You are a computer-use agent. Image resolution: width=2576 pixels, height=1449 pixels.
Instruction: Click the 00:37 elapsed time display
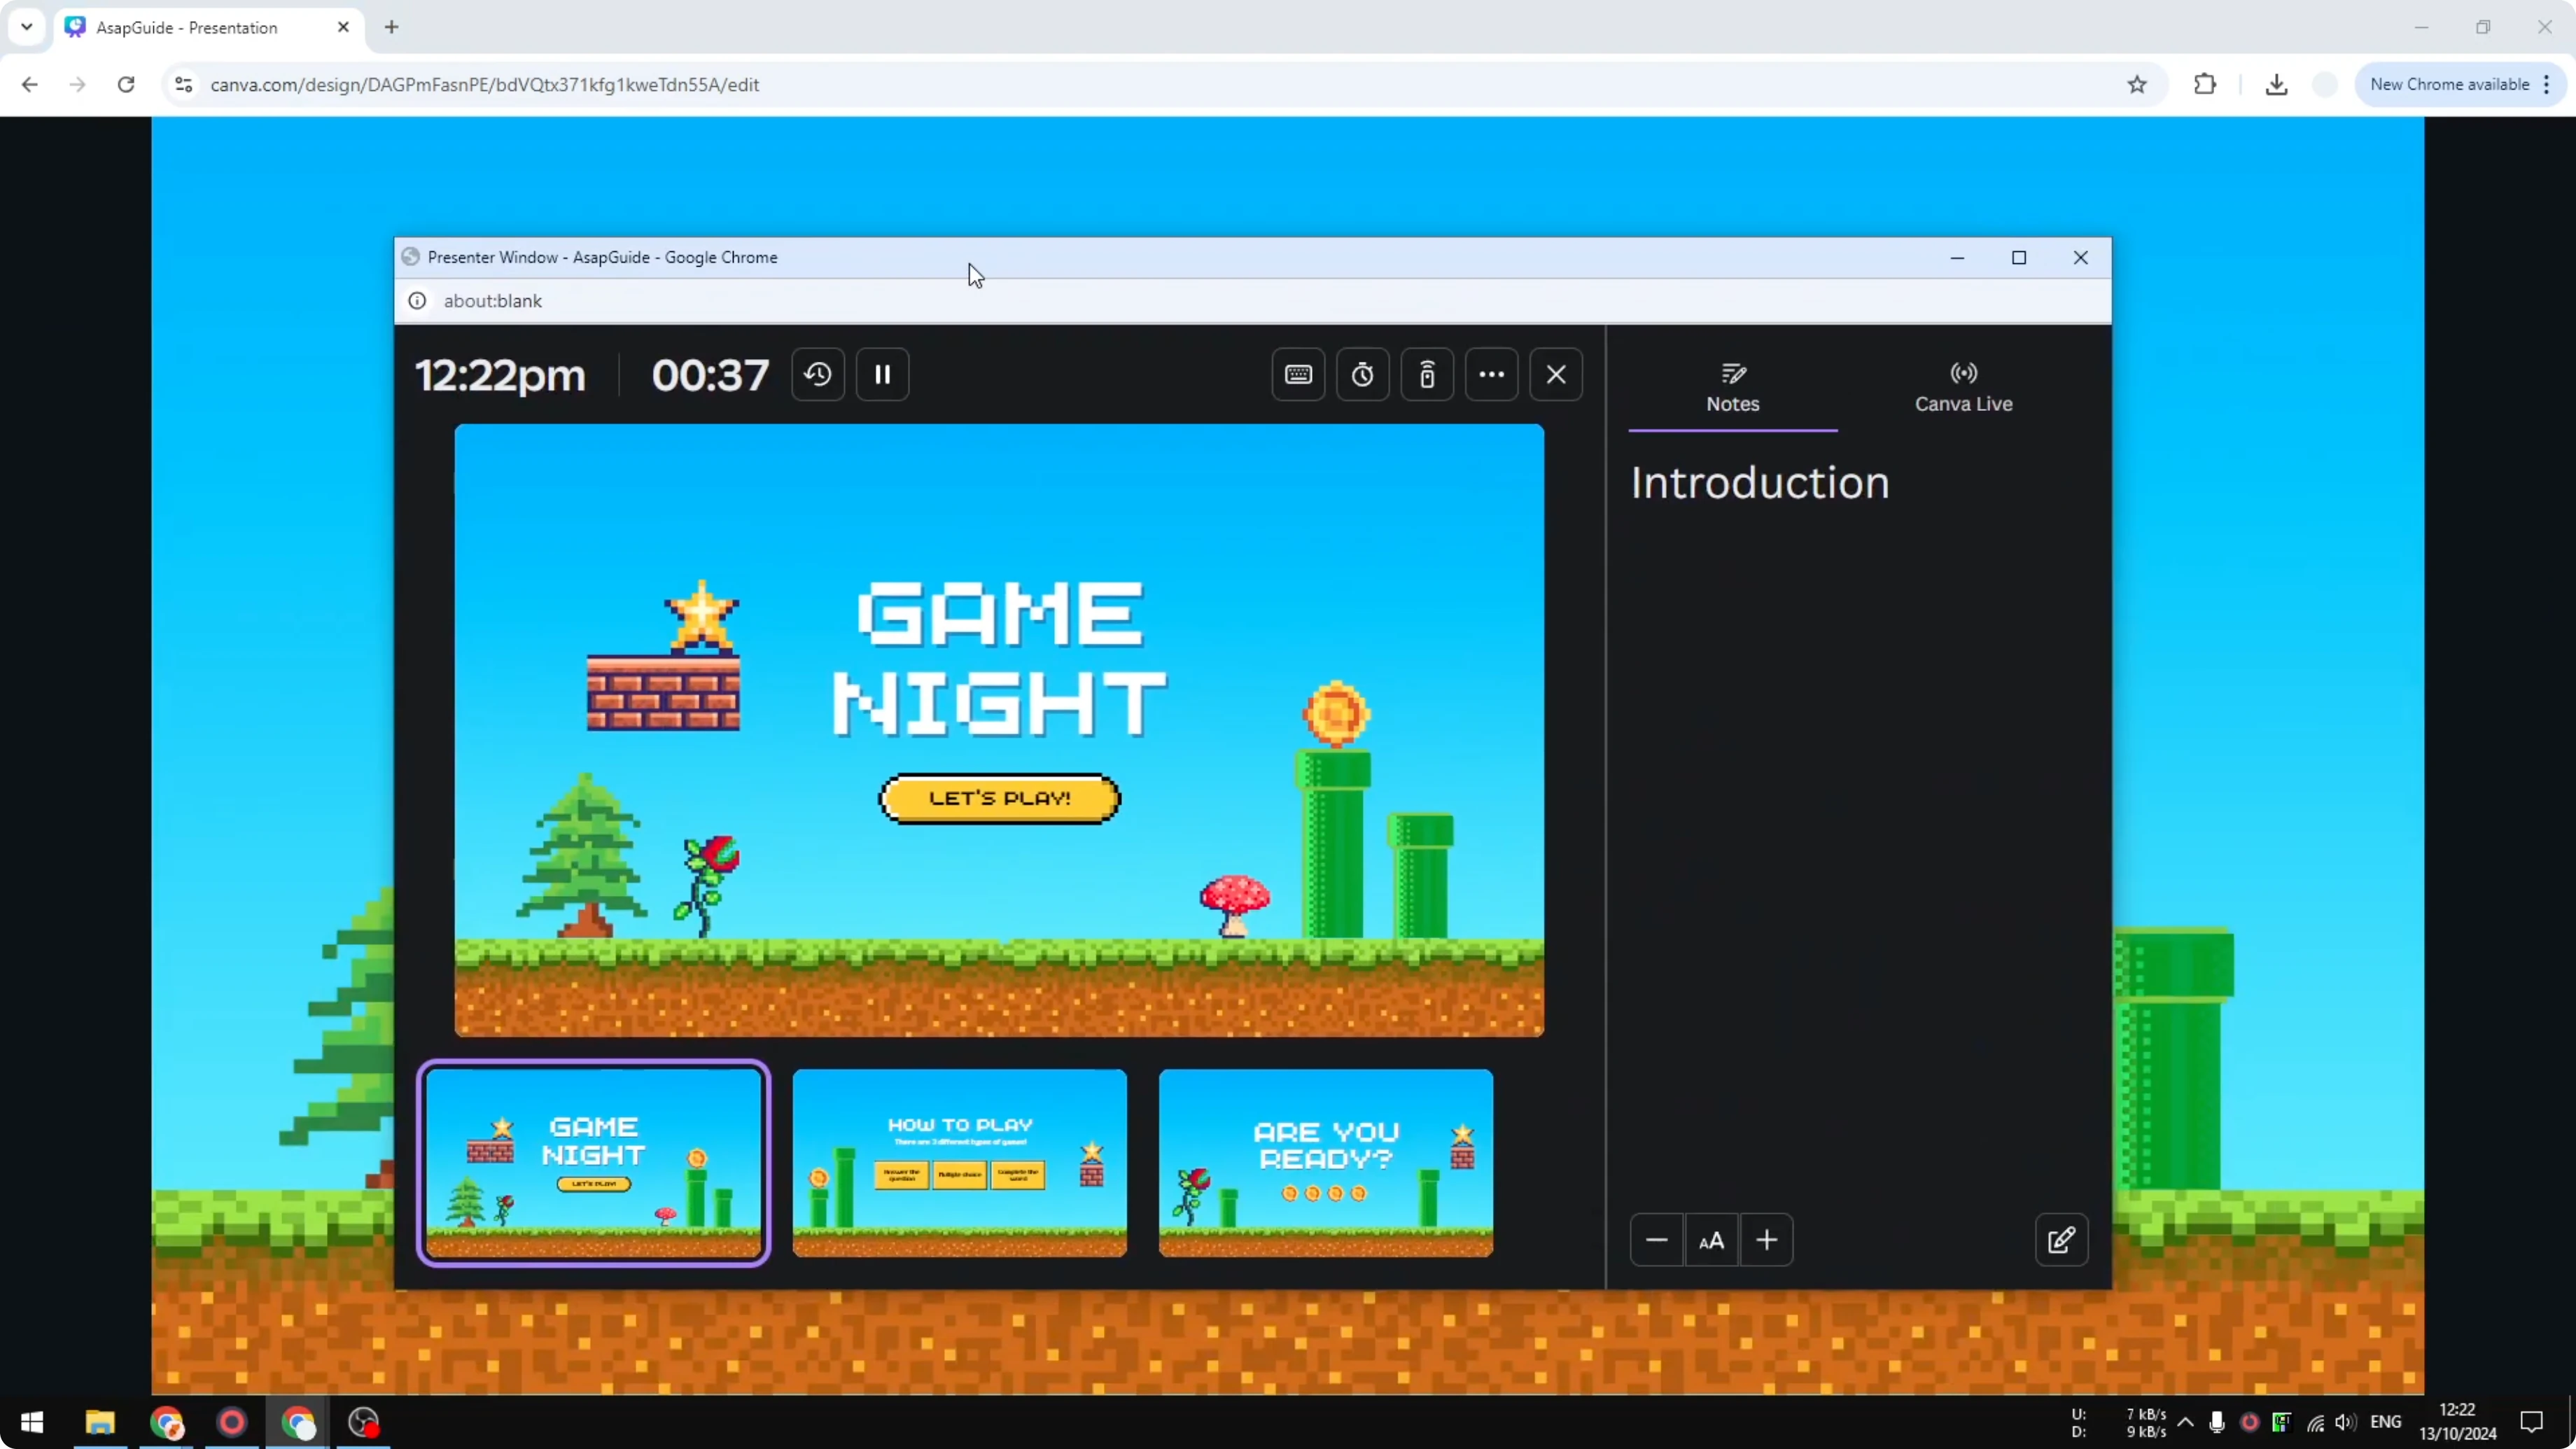(x=710, y=375)
